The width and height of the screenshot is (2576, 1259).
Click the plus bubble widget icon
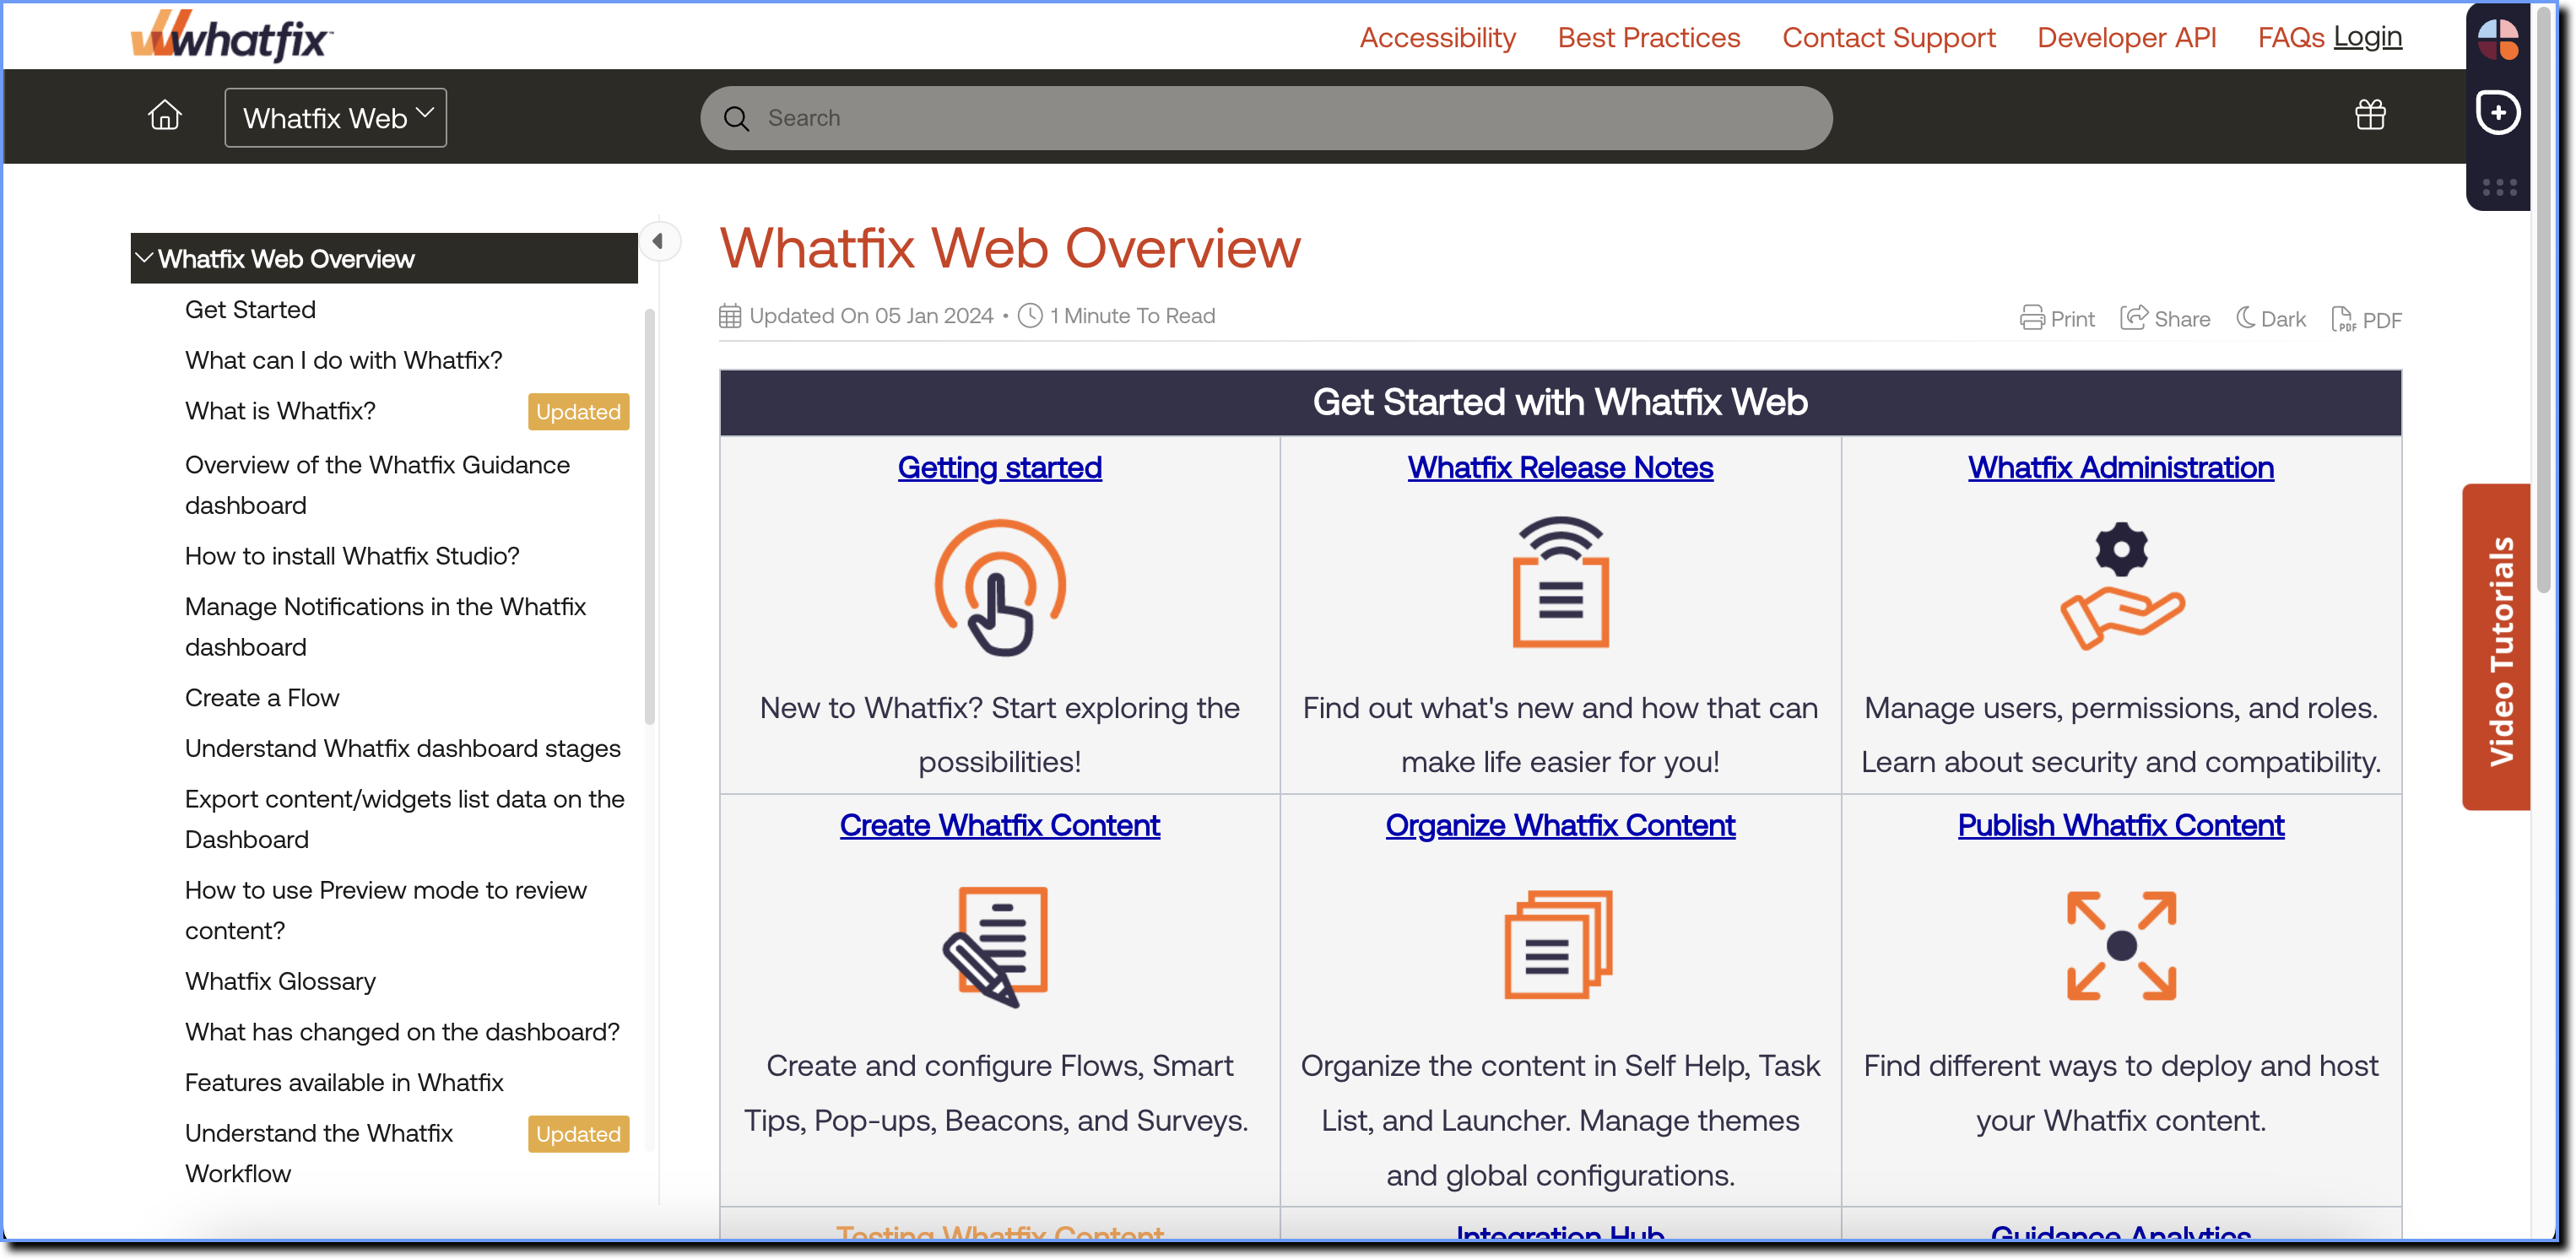tap(2497, 112)
